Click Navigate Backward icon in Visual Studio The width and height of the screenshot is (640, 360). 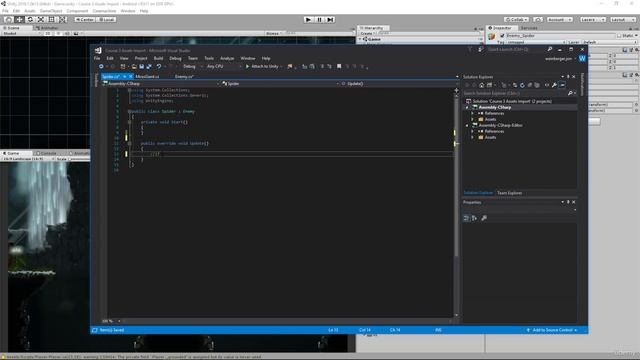101,66
